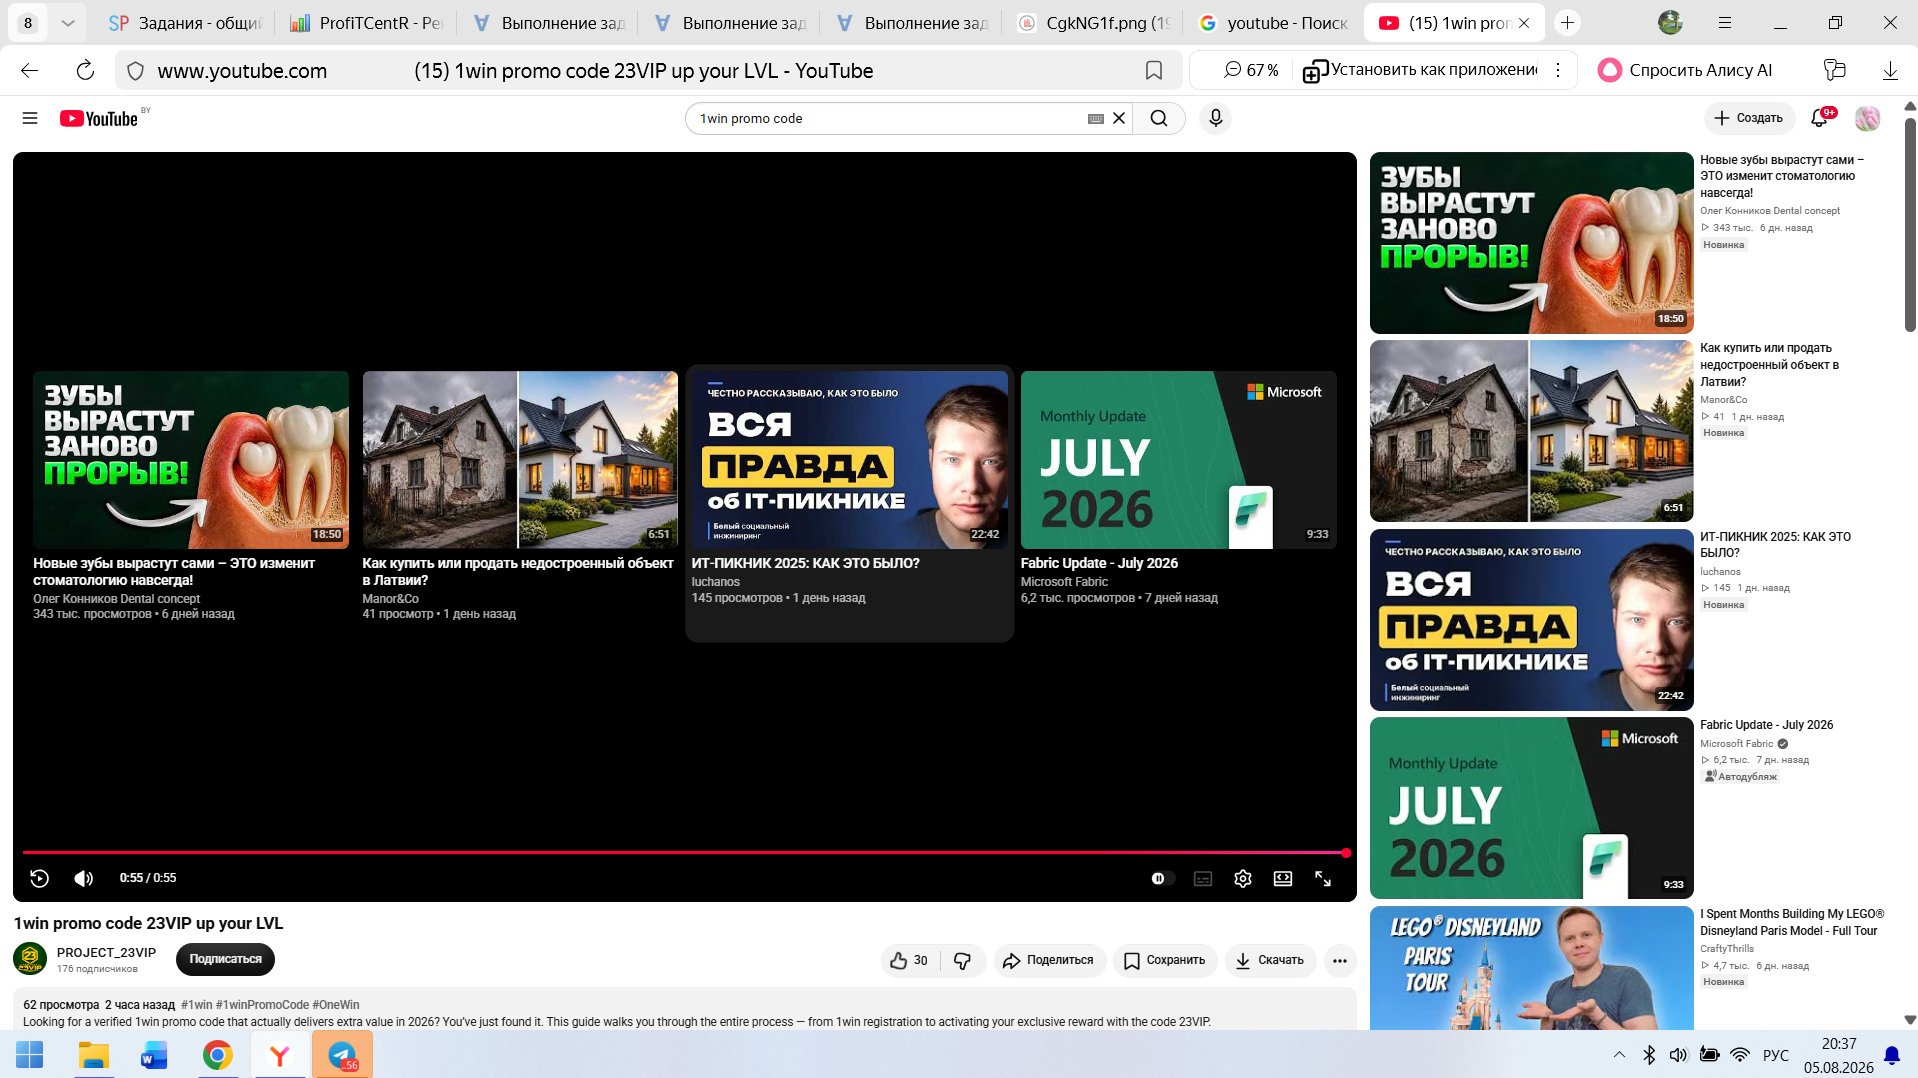This screenshot has width=1918, height=1078.
Task: Click the #1winPromoCode hashtag
Action: pos(262,1005)
